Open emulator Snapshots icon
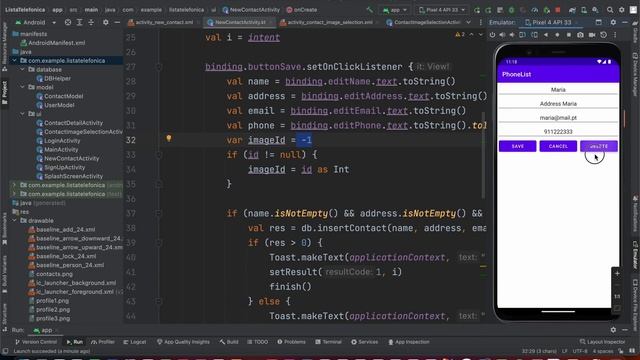This screenshot has width=640, height=360. point(603,35)
